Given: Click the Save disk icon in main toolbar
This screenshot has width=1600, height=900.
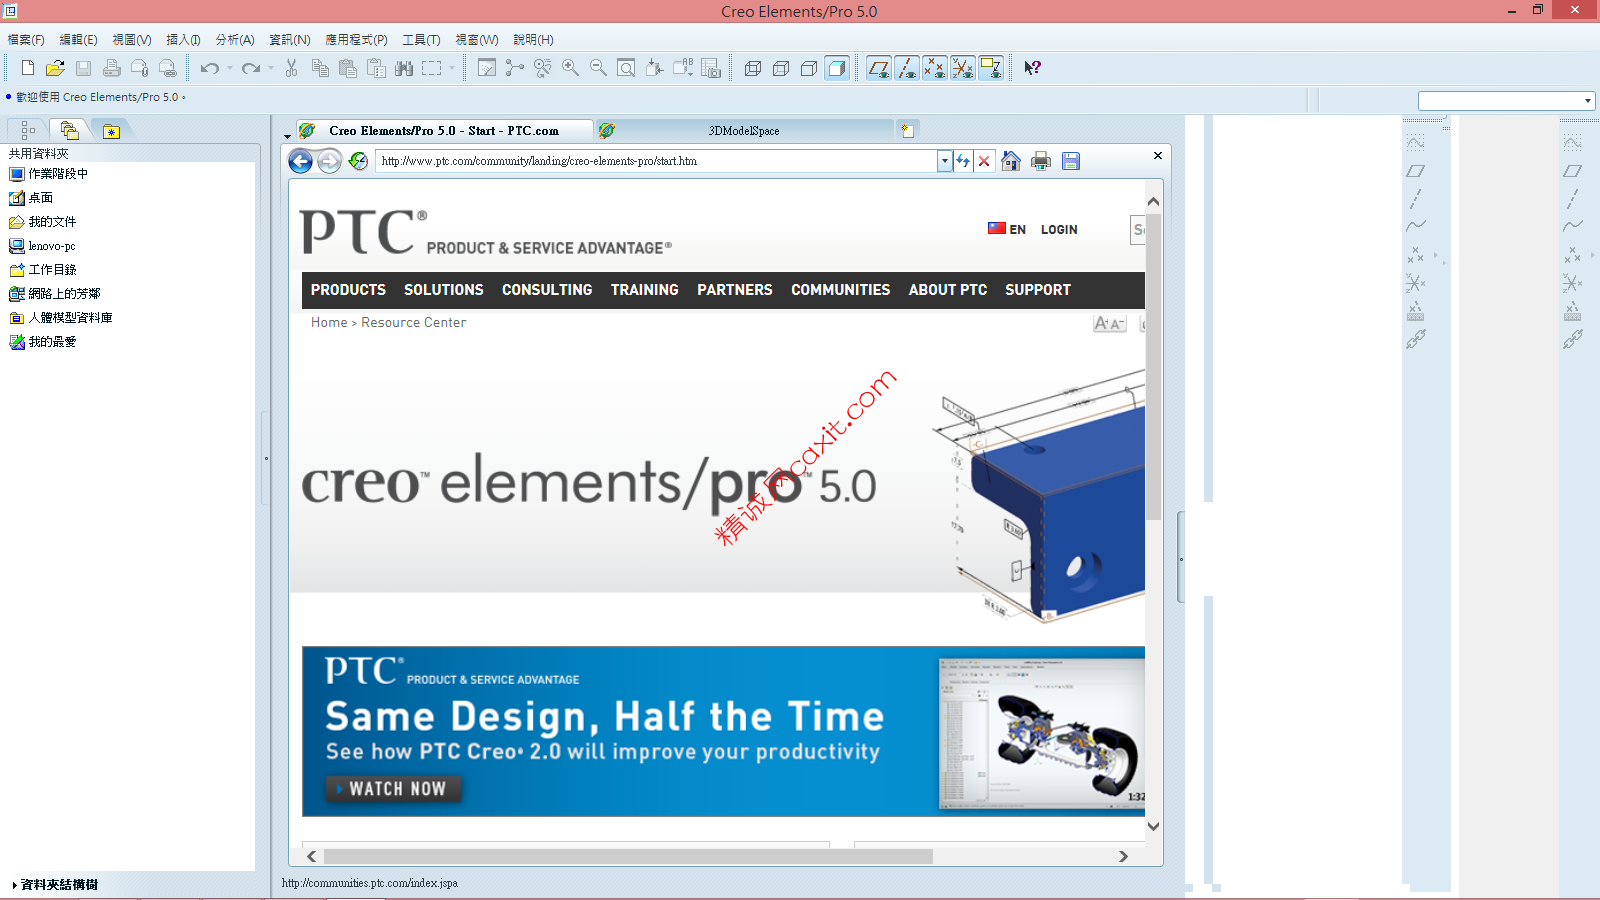Looking at the screenshot, I should coord(83,68).
